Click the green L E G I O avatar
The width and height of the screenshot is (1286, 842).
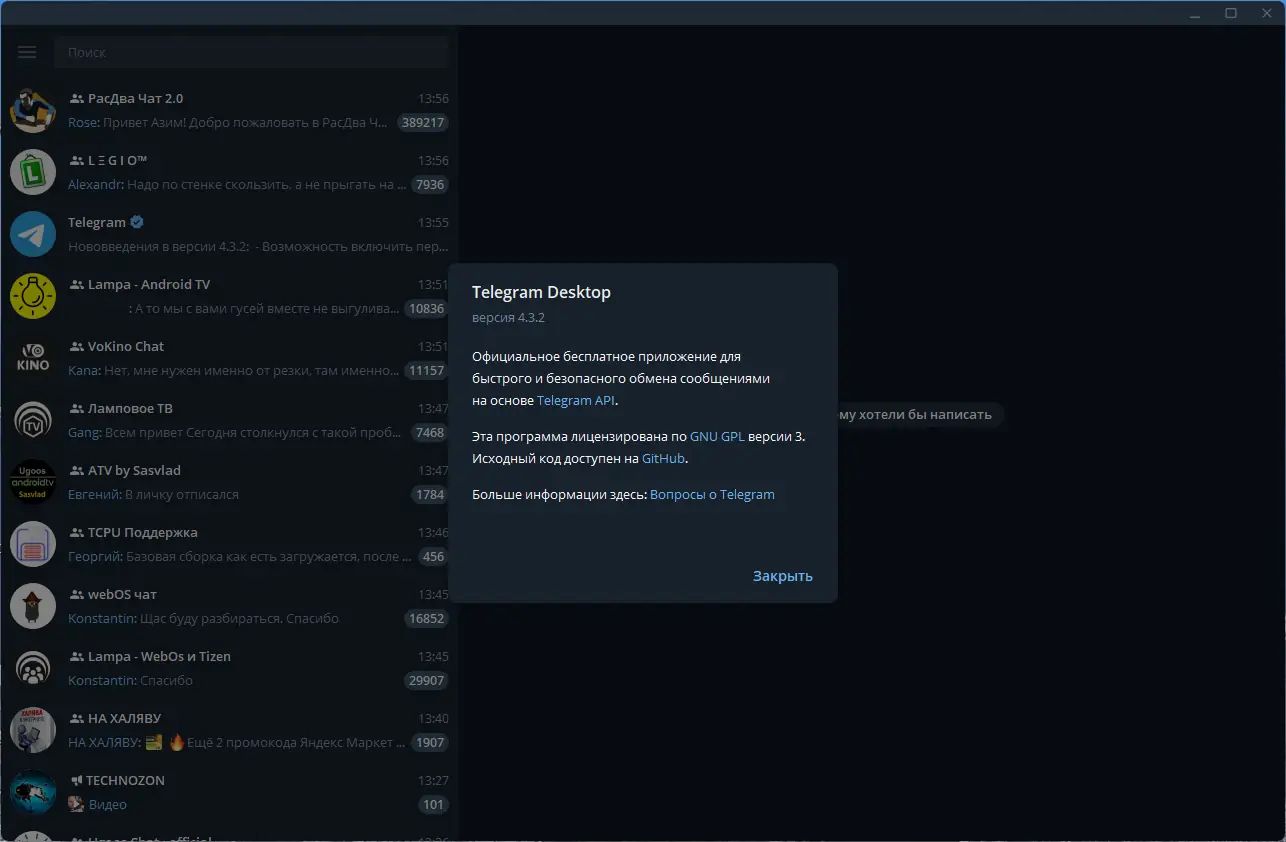33,172
